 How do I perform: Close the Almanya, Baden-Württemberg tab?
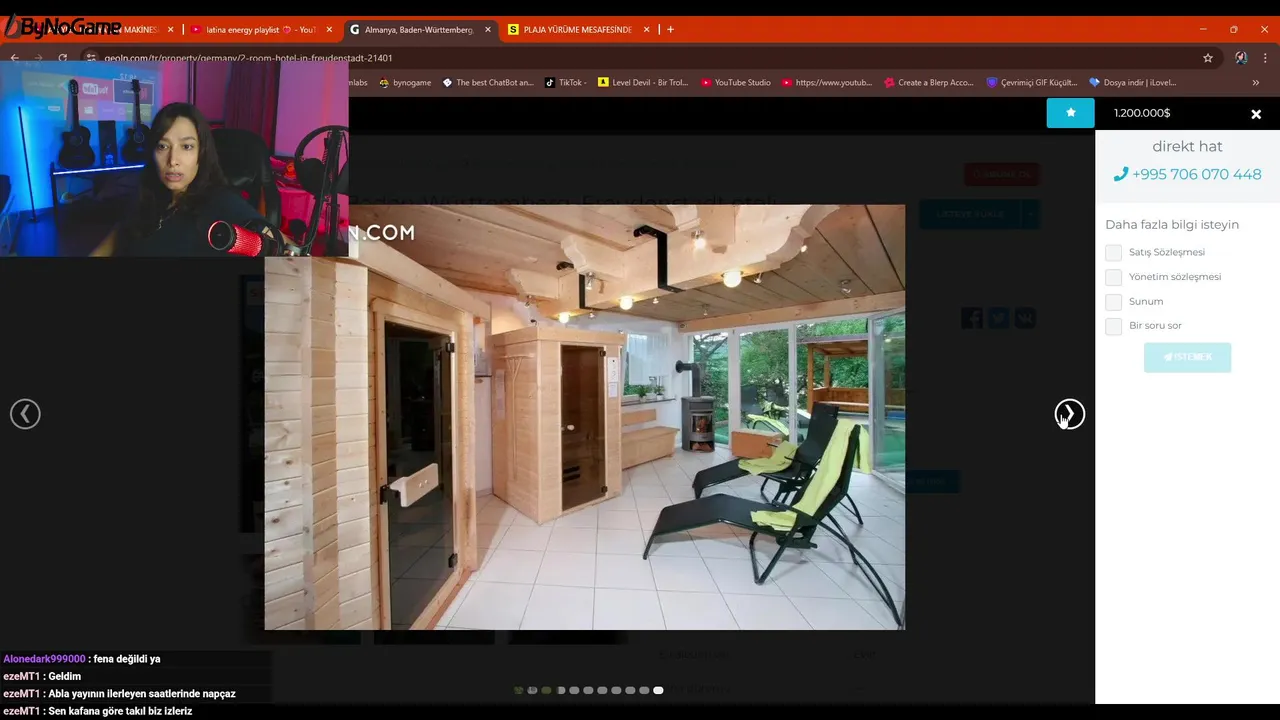(x=488, y=30)
